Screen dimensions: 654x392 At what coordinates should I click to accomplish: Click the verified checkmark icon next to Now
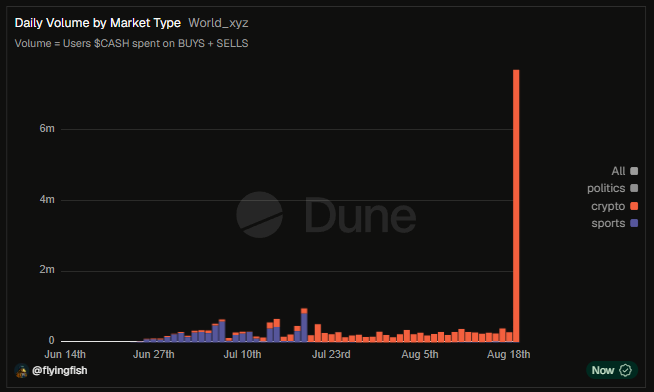coord(625,370)
